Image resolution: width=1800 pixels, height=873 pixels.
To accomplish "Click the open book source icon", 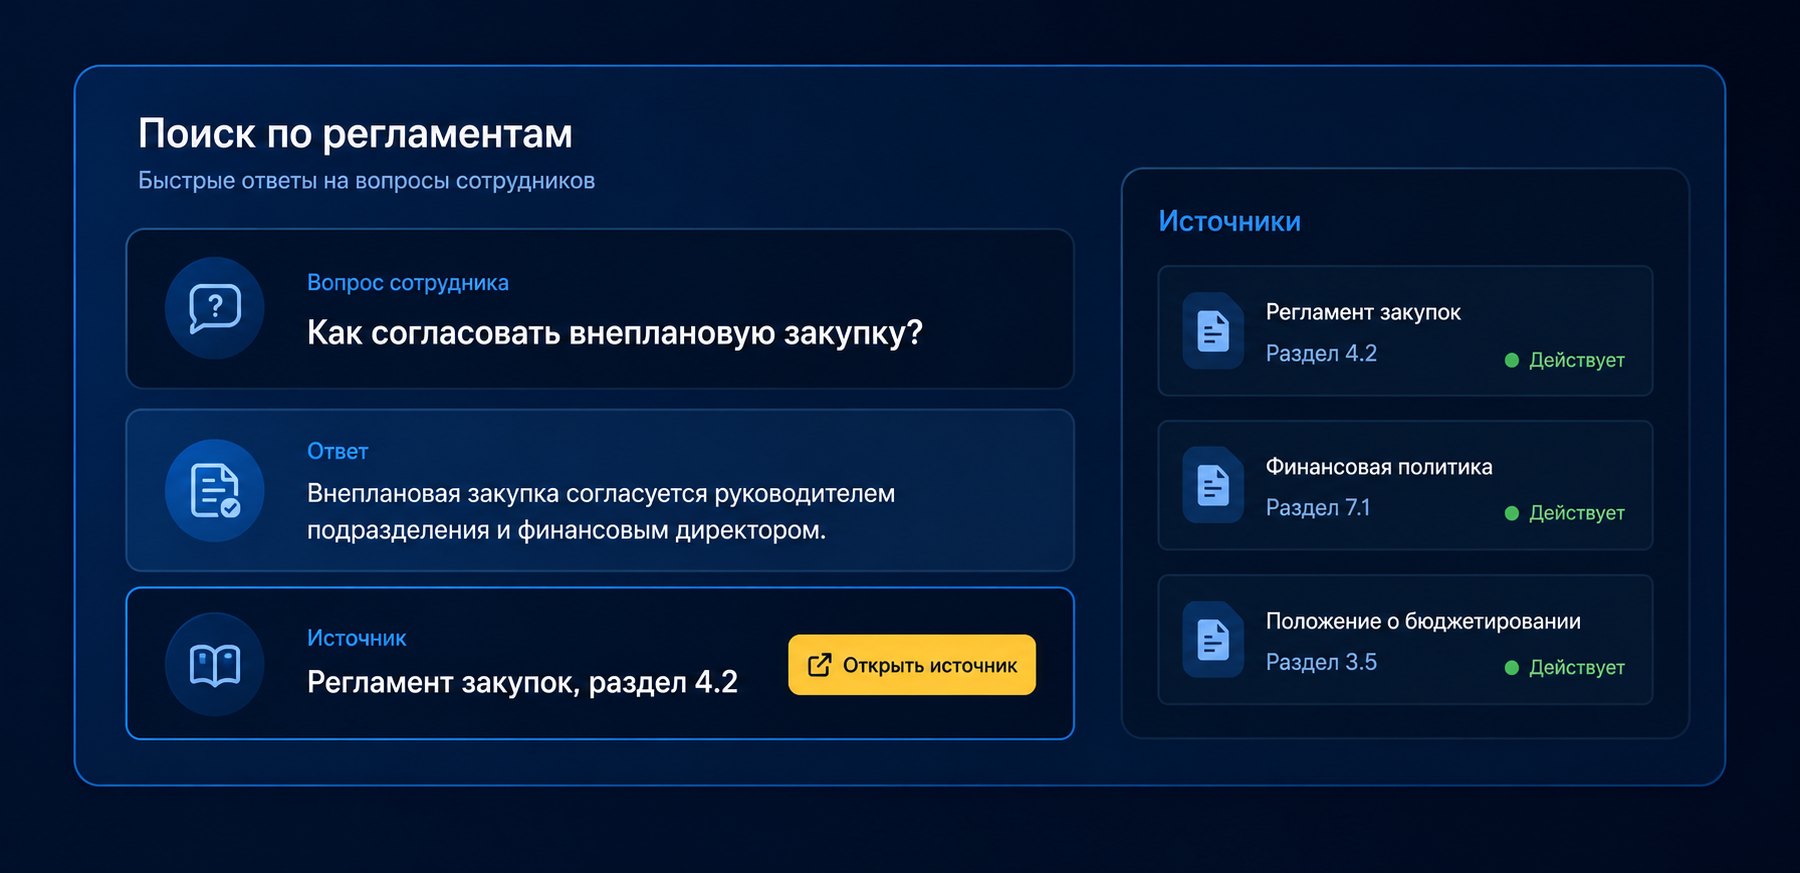I will point(215,665).
